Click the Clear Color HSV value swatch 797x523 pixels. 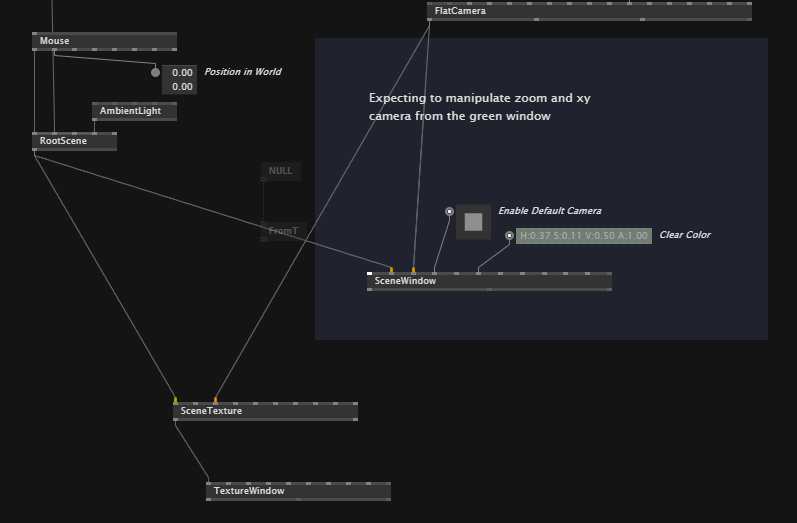click(584, 236)
